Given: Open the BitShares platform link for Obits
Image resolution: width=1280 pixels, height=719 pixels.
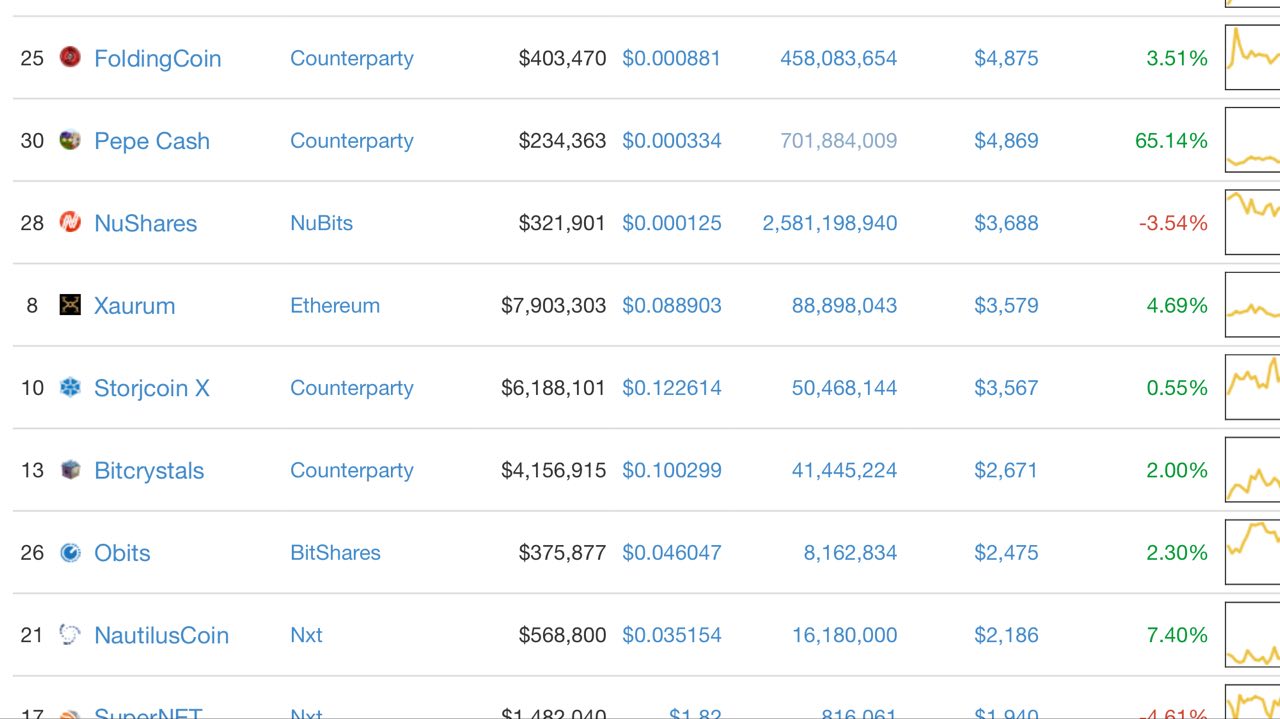Looking at the screenshot, I should 335,552.
